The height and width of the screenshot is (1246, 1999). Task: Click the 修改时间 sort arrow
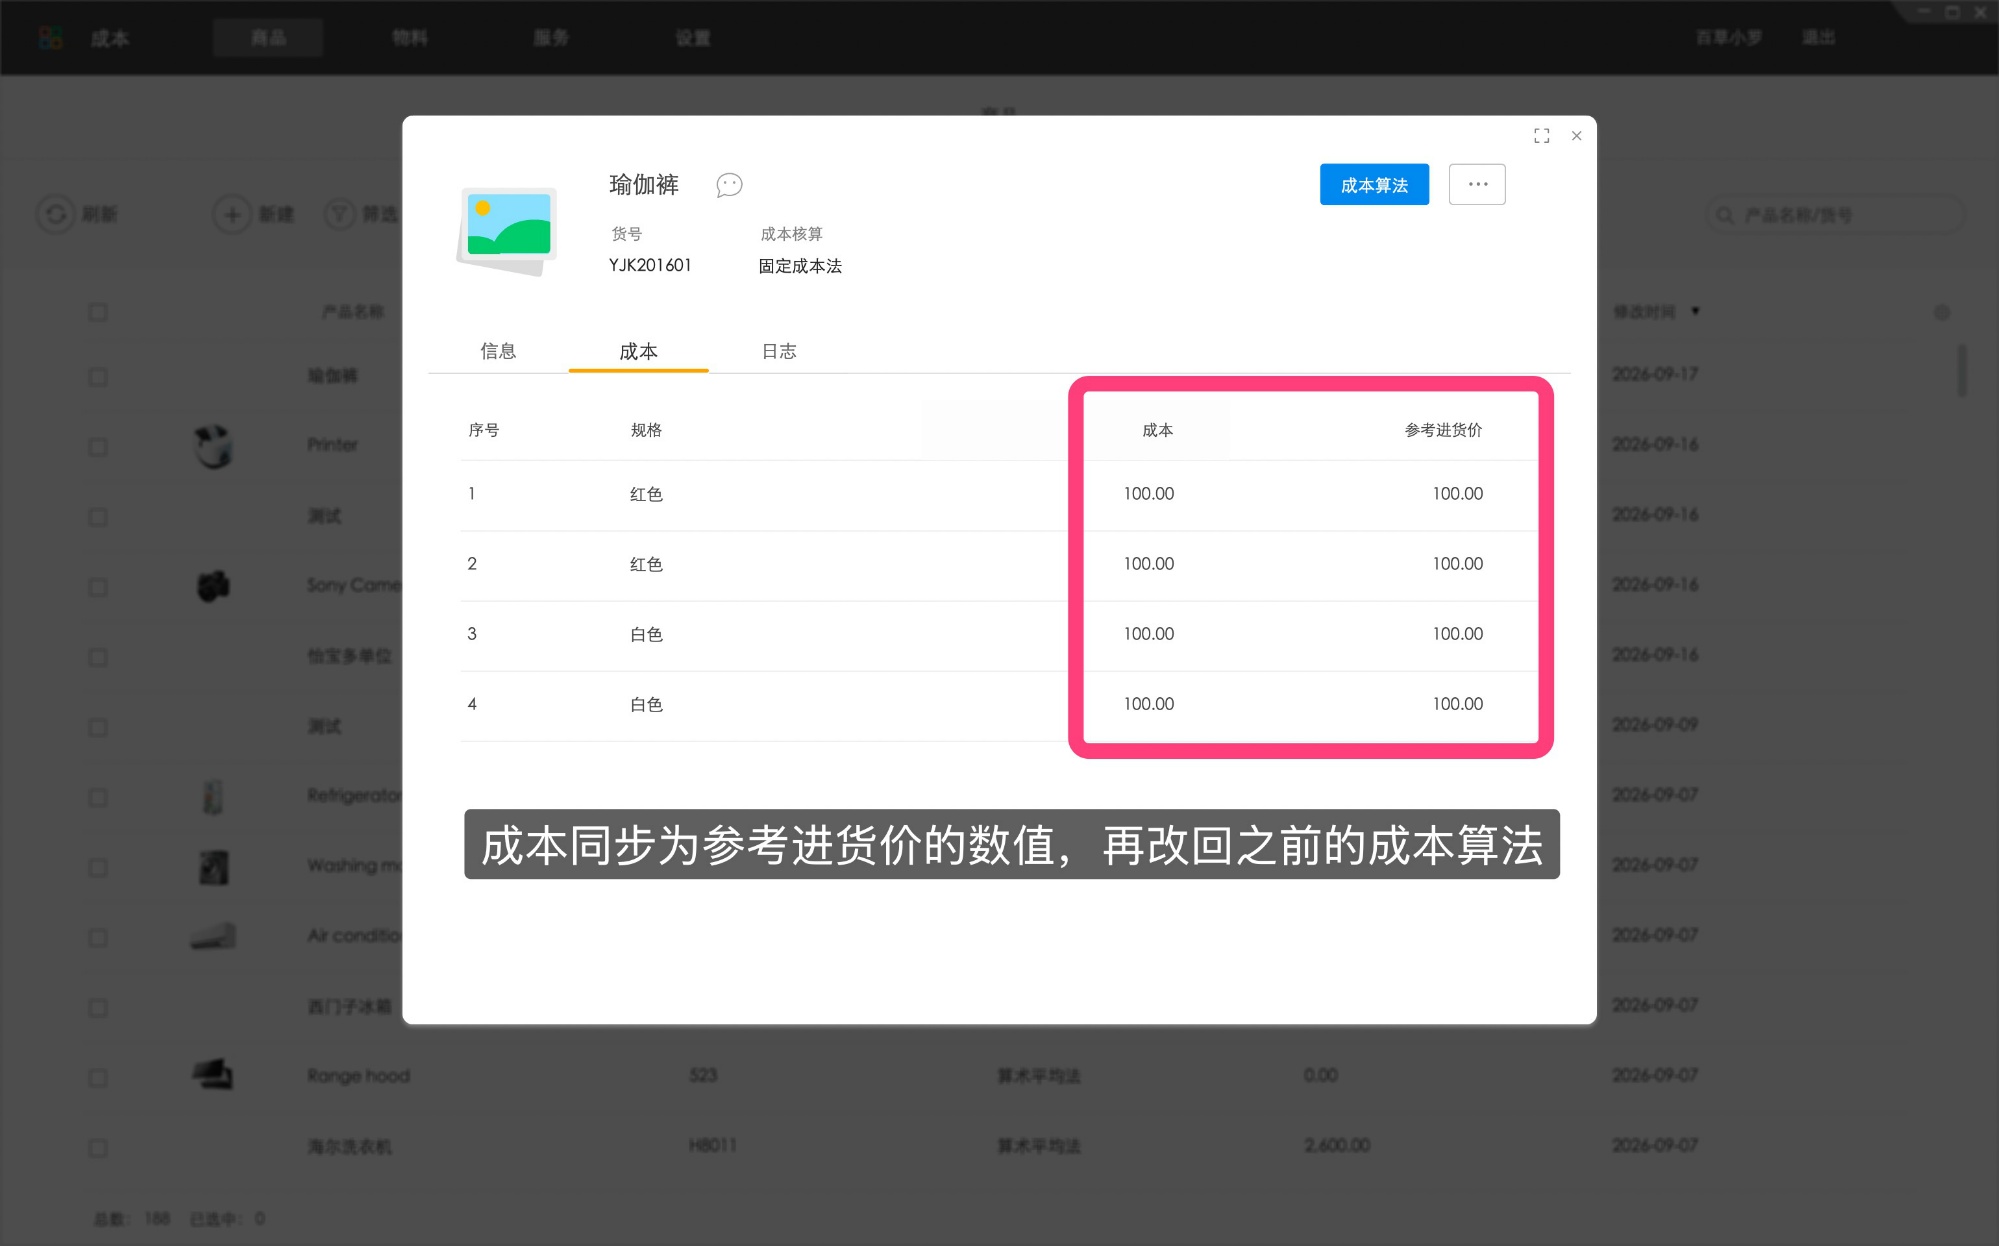(x=1695, y=312)
